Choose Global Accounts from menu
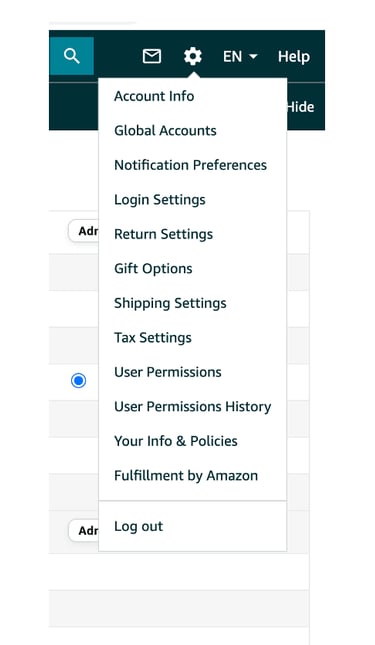Image resolution: width=375 pixels, height=645 pixels. (x=165, y=131)
